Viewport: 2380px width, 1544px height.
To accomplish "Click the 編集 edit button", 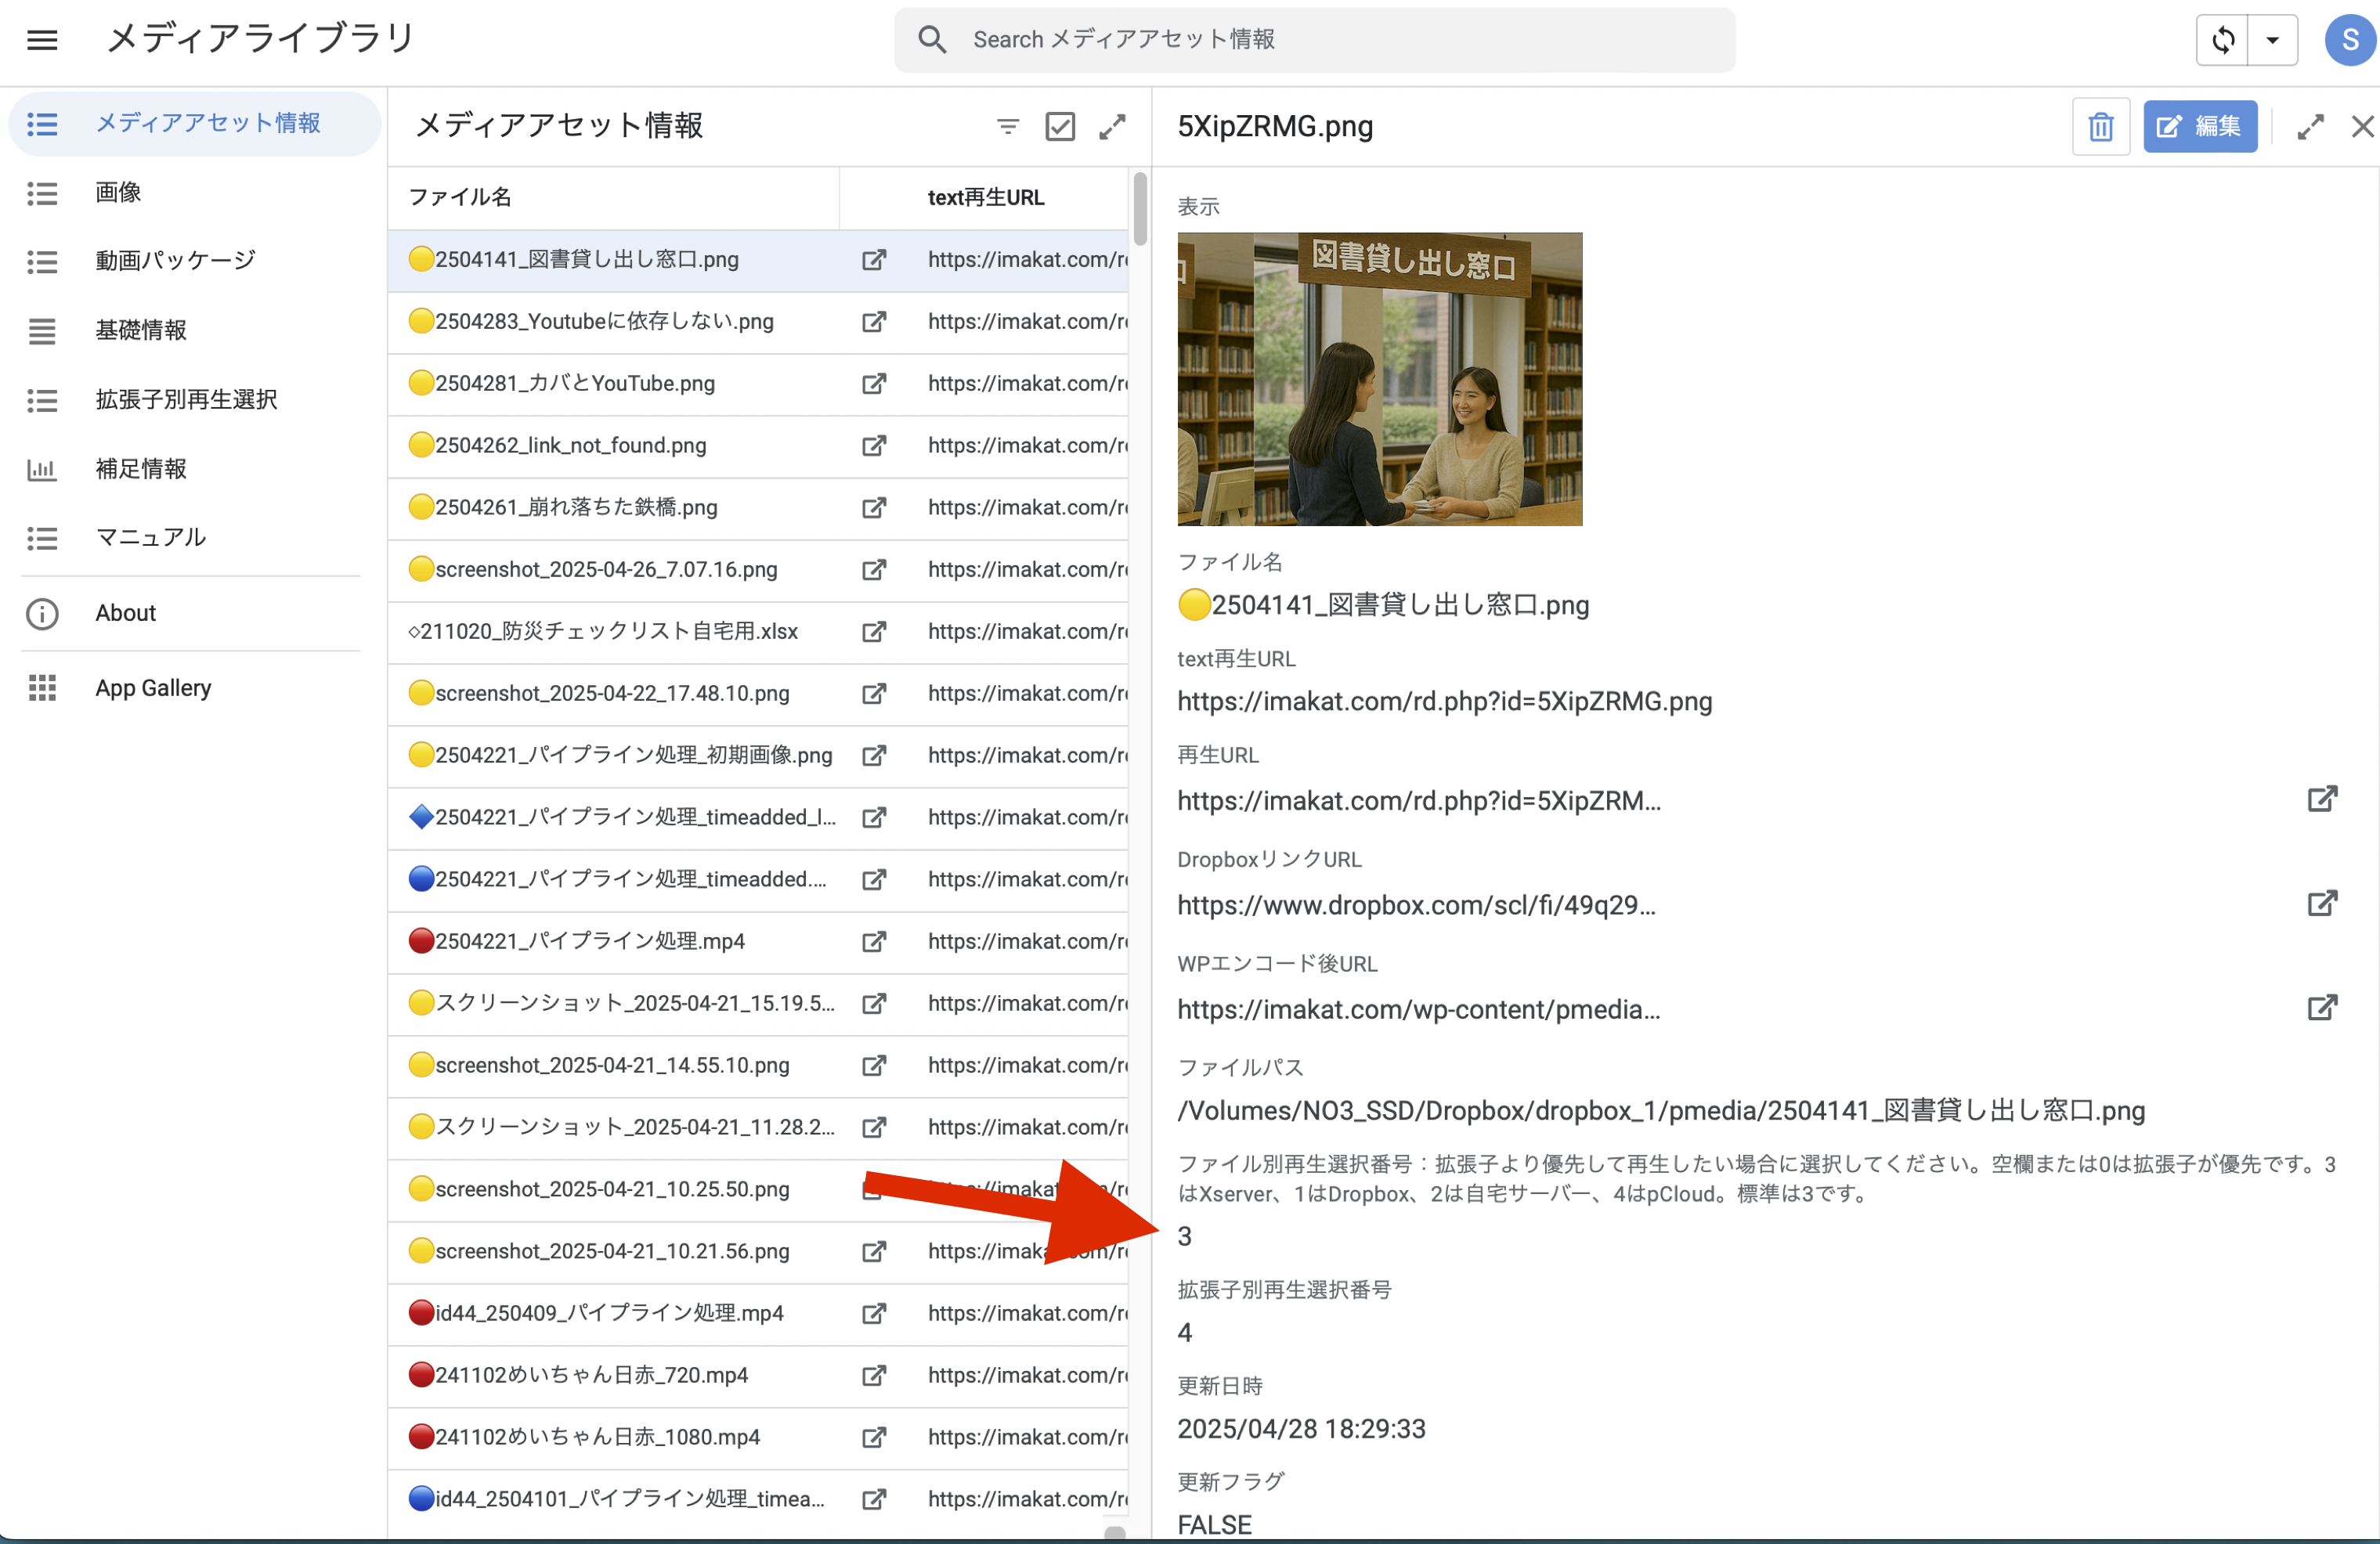I will tap(2199, 127).
